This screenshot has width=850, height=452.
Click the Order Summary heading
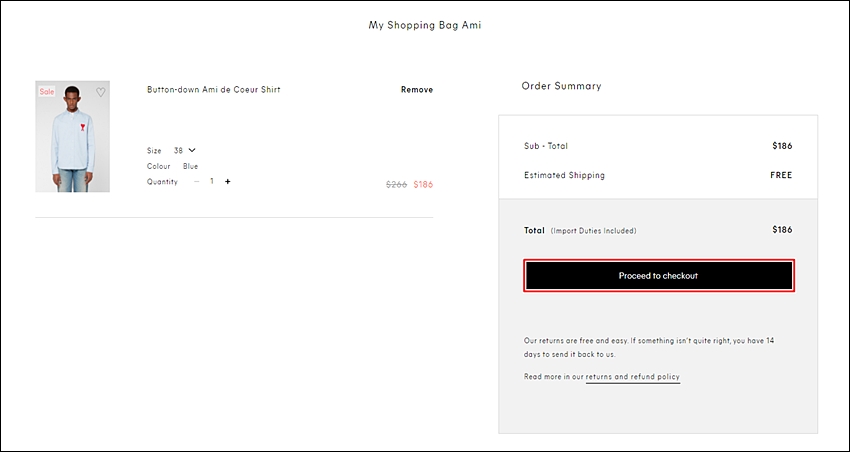pyautogui.click(x=562, y=86)
